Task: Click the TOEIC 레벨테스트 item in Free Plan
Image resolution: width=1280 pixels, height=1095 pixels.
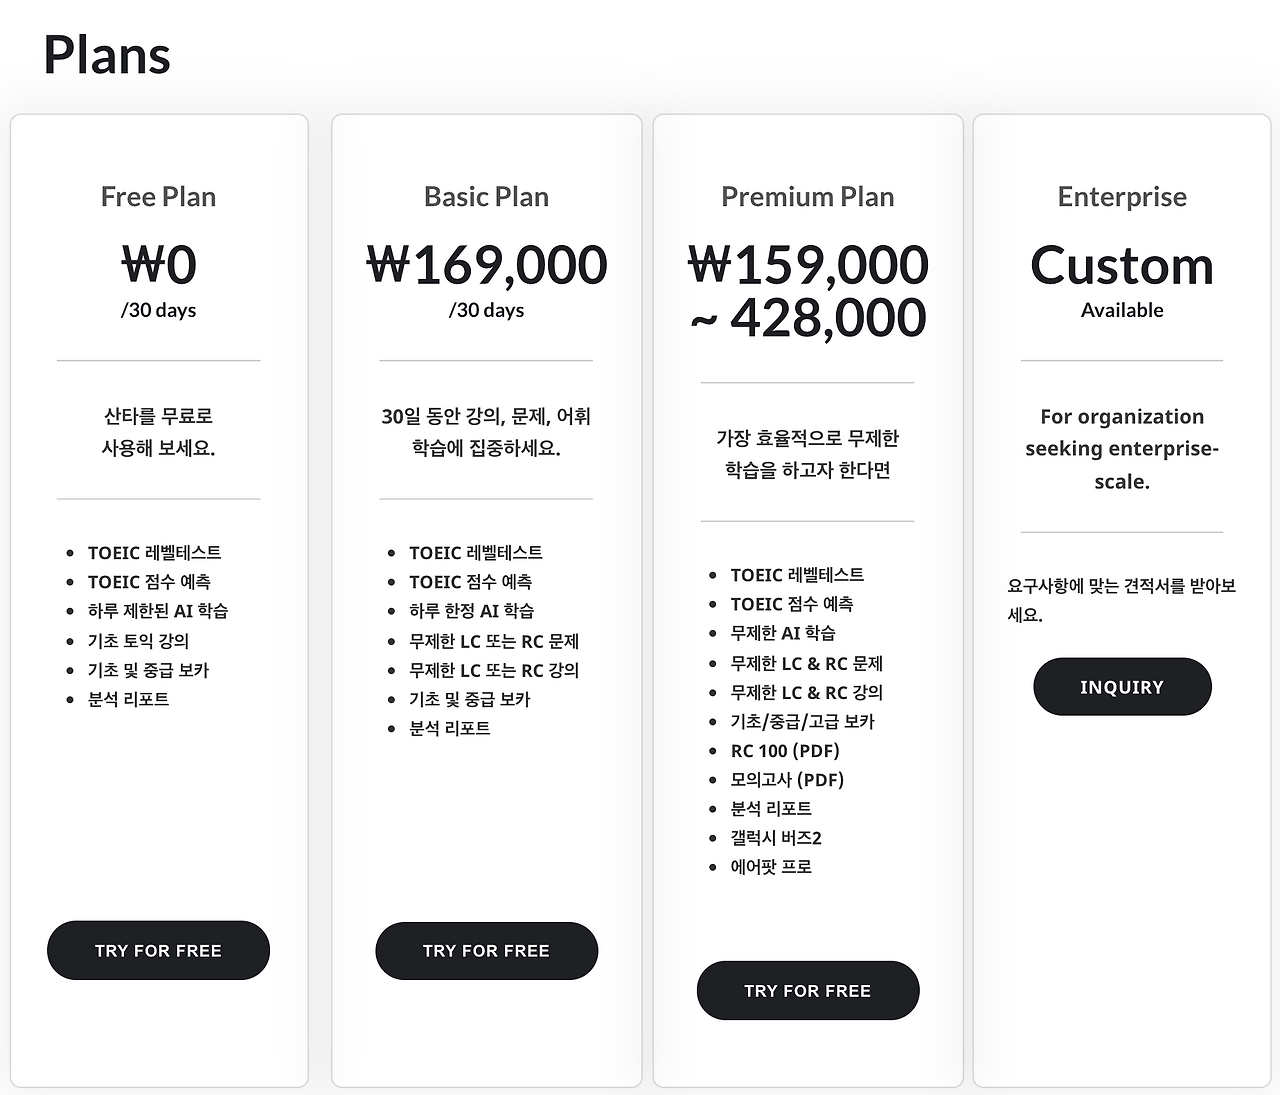Action: 156,551
